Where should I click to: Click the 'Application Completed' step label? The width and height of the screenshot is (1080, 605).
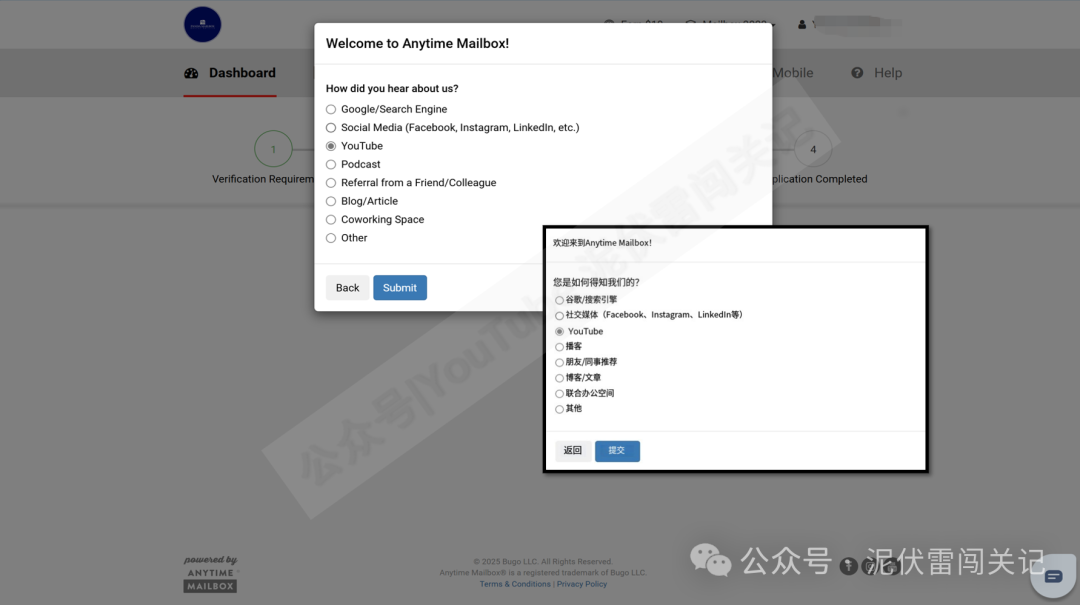click(x=820, y=179)
